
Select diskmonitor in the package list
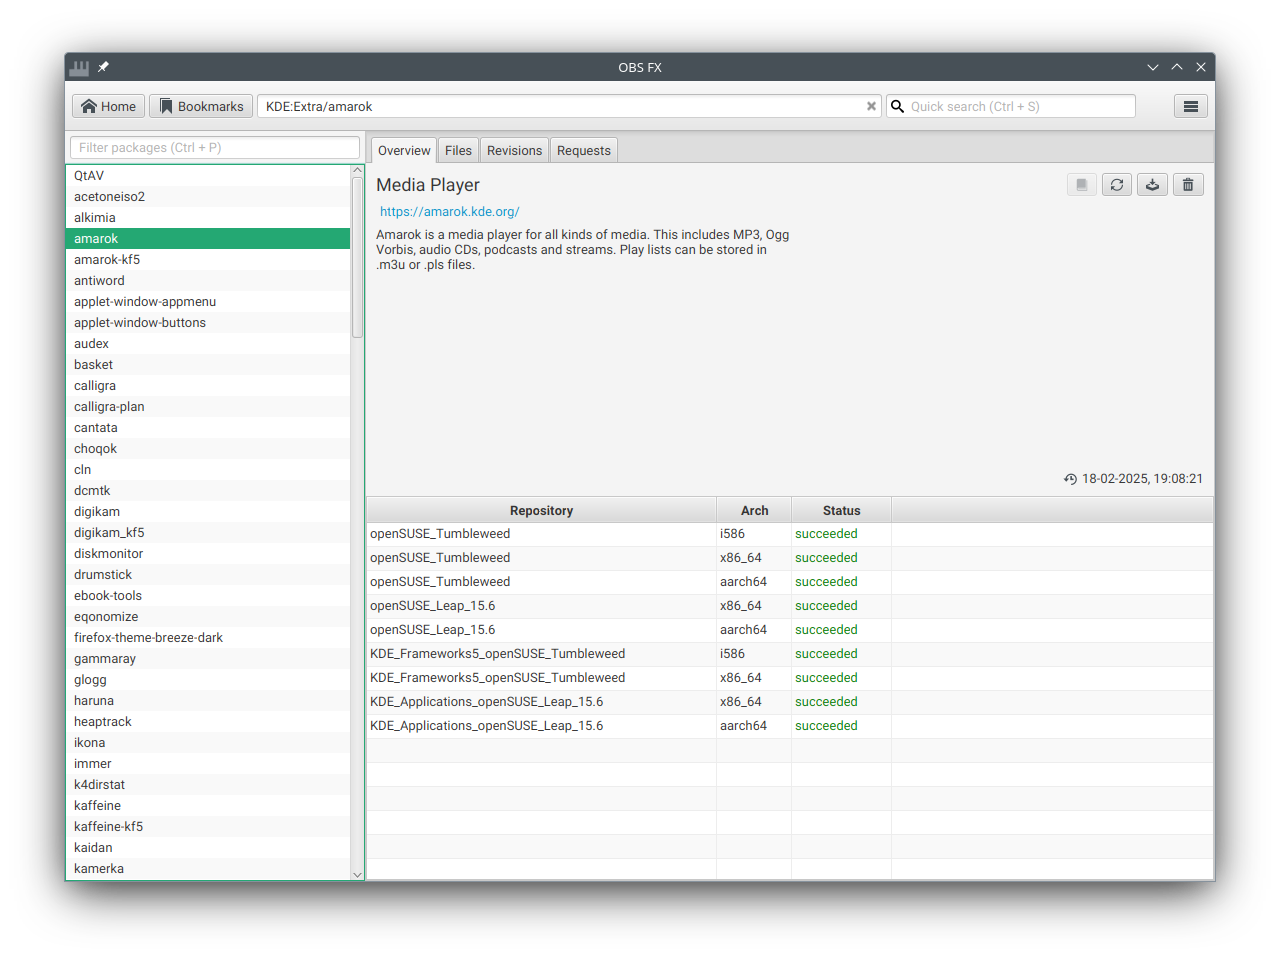click(208, 554)
